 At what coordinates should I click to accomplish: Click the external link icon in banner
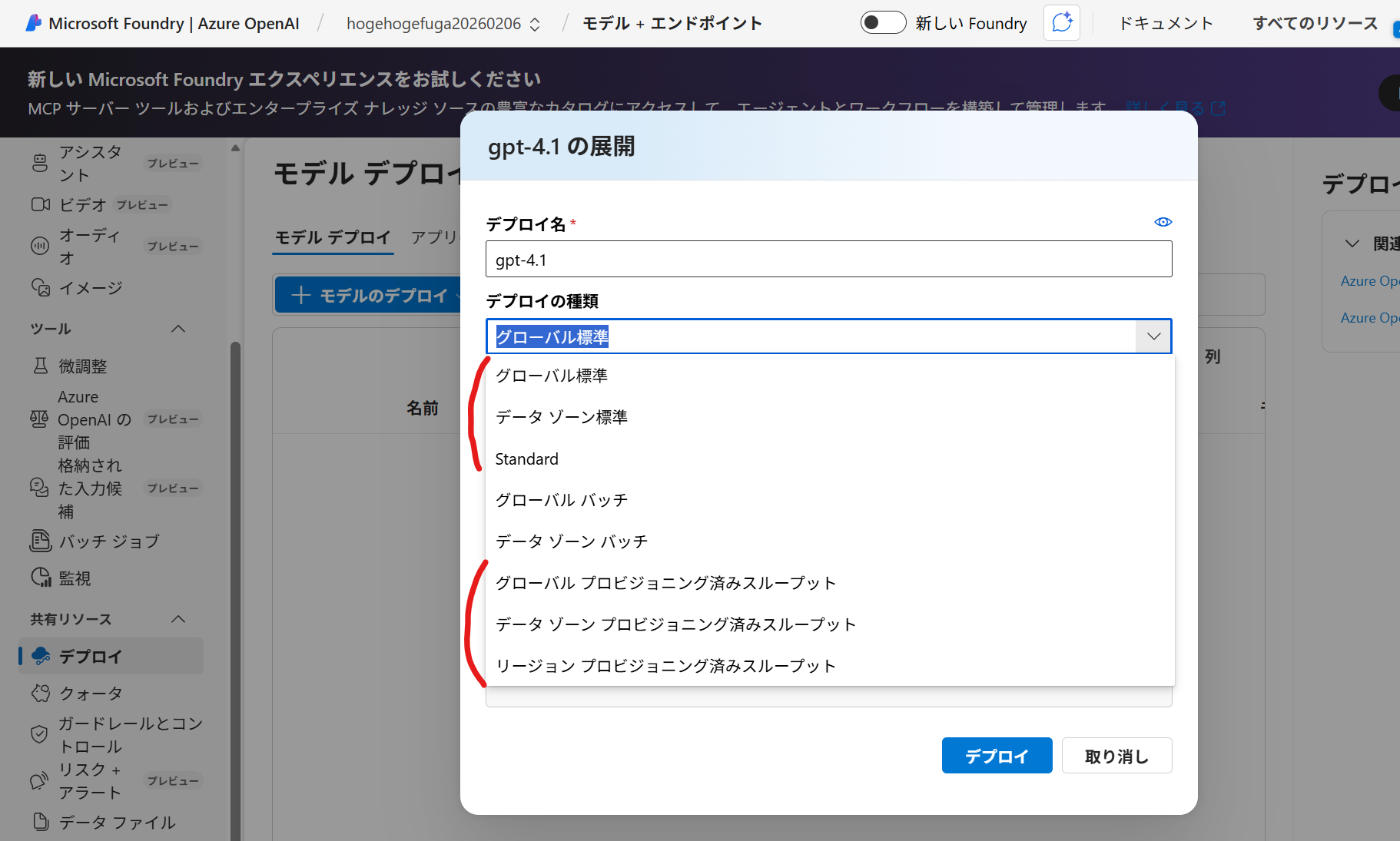(1218, 107)
